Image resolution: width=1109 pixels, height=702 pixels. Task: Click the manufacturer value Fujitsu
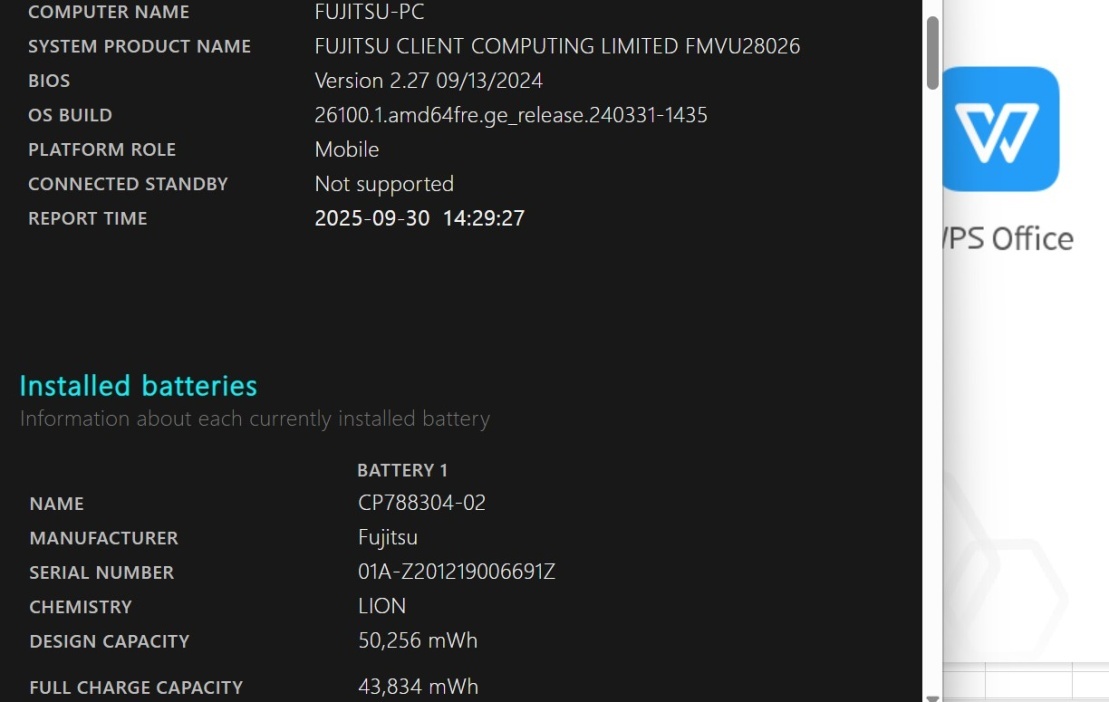387,538
